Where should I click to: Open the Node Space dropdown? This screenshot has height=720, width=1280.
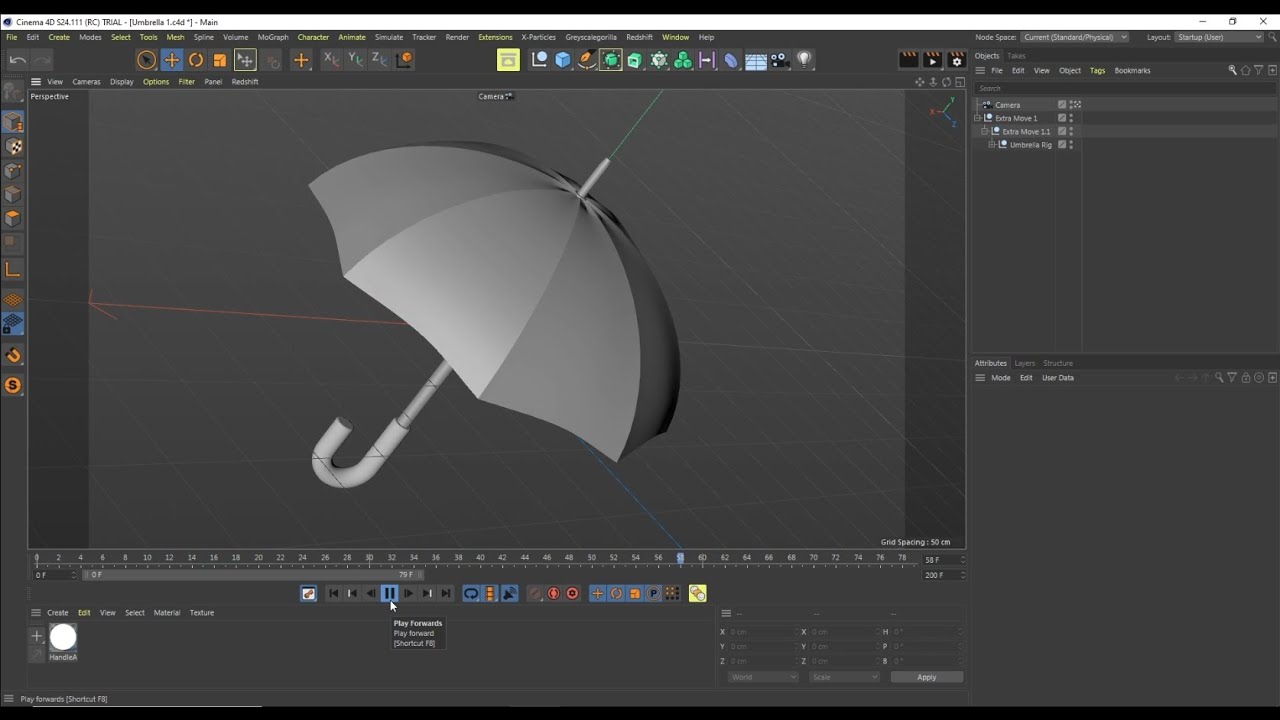(1075, 37)
